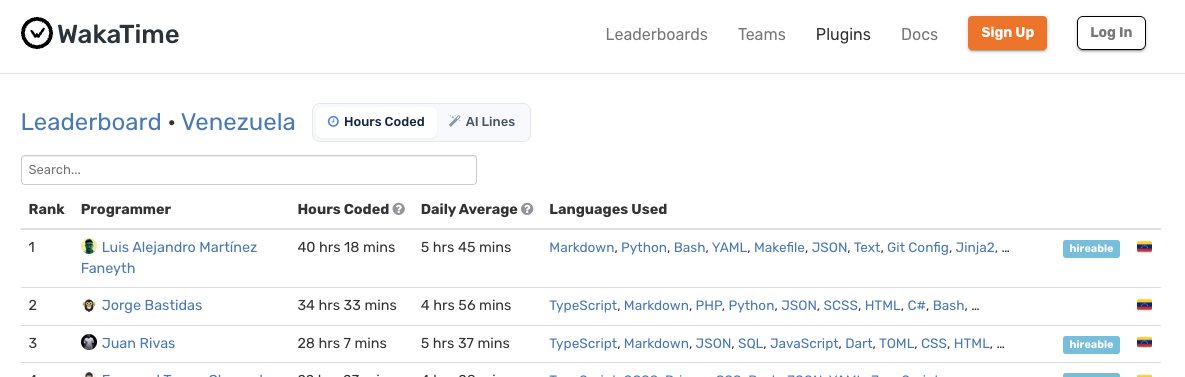Click the Programmer column header
1185x377 pixels.
point(125,209)
